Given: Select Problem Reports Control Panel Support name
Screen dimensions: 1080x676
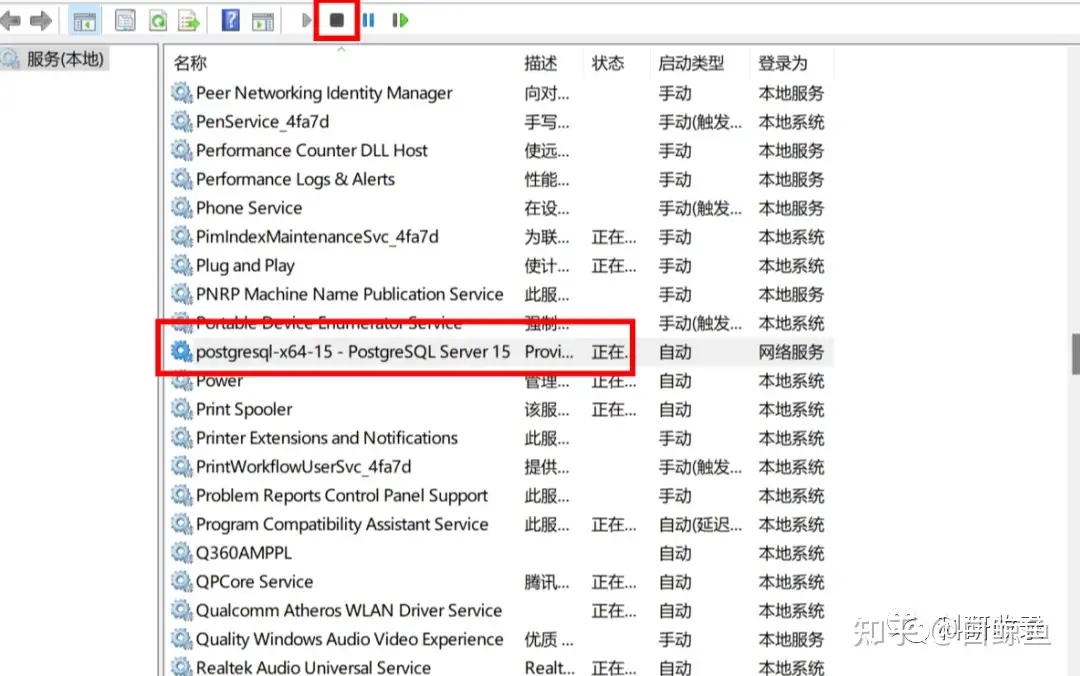Looking at the screenshot, I should 342,495.
